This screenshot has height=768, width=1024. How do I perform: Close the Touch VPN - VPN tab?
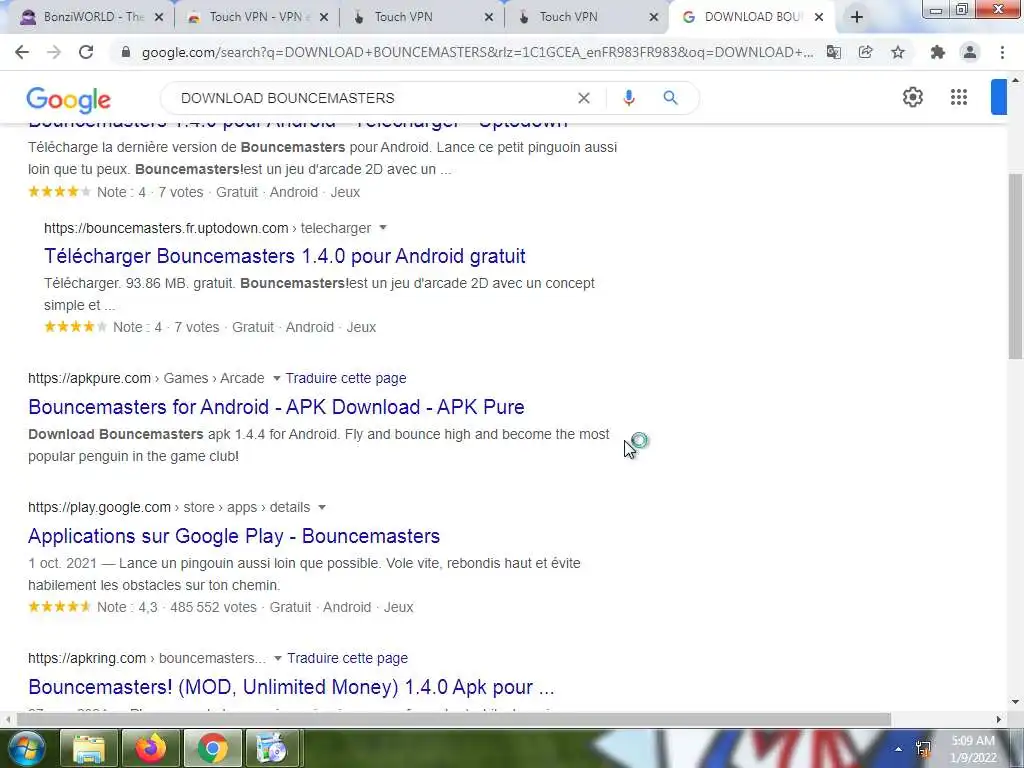pos(324,18)
